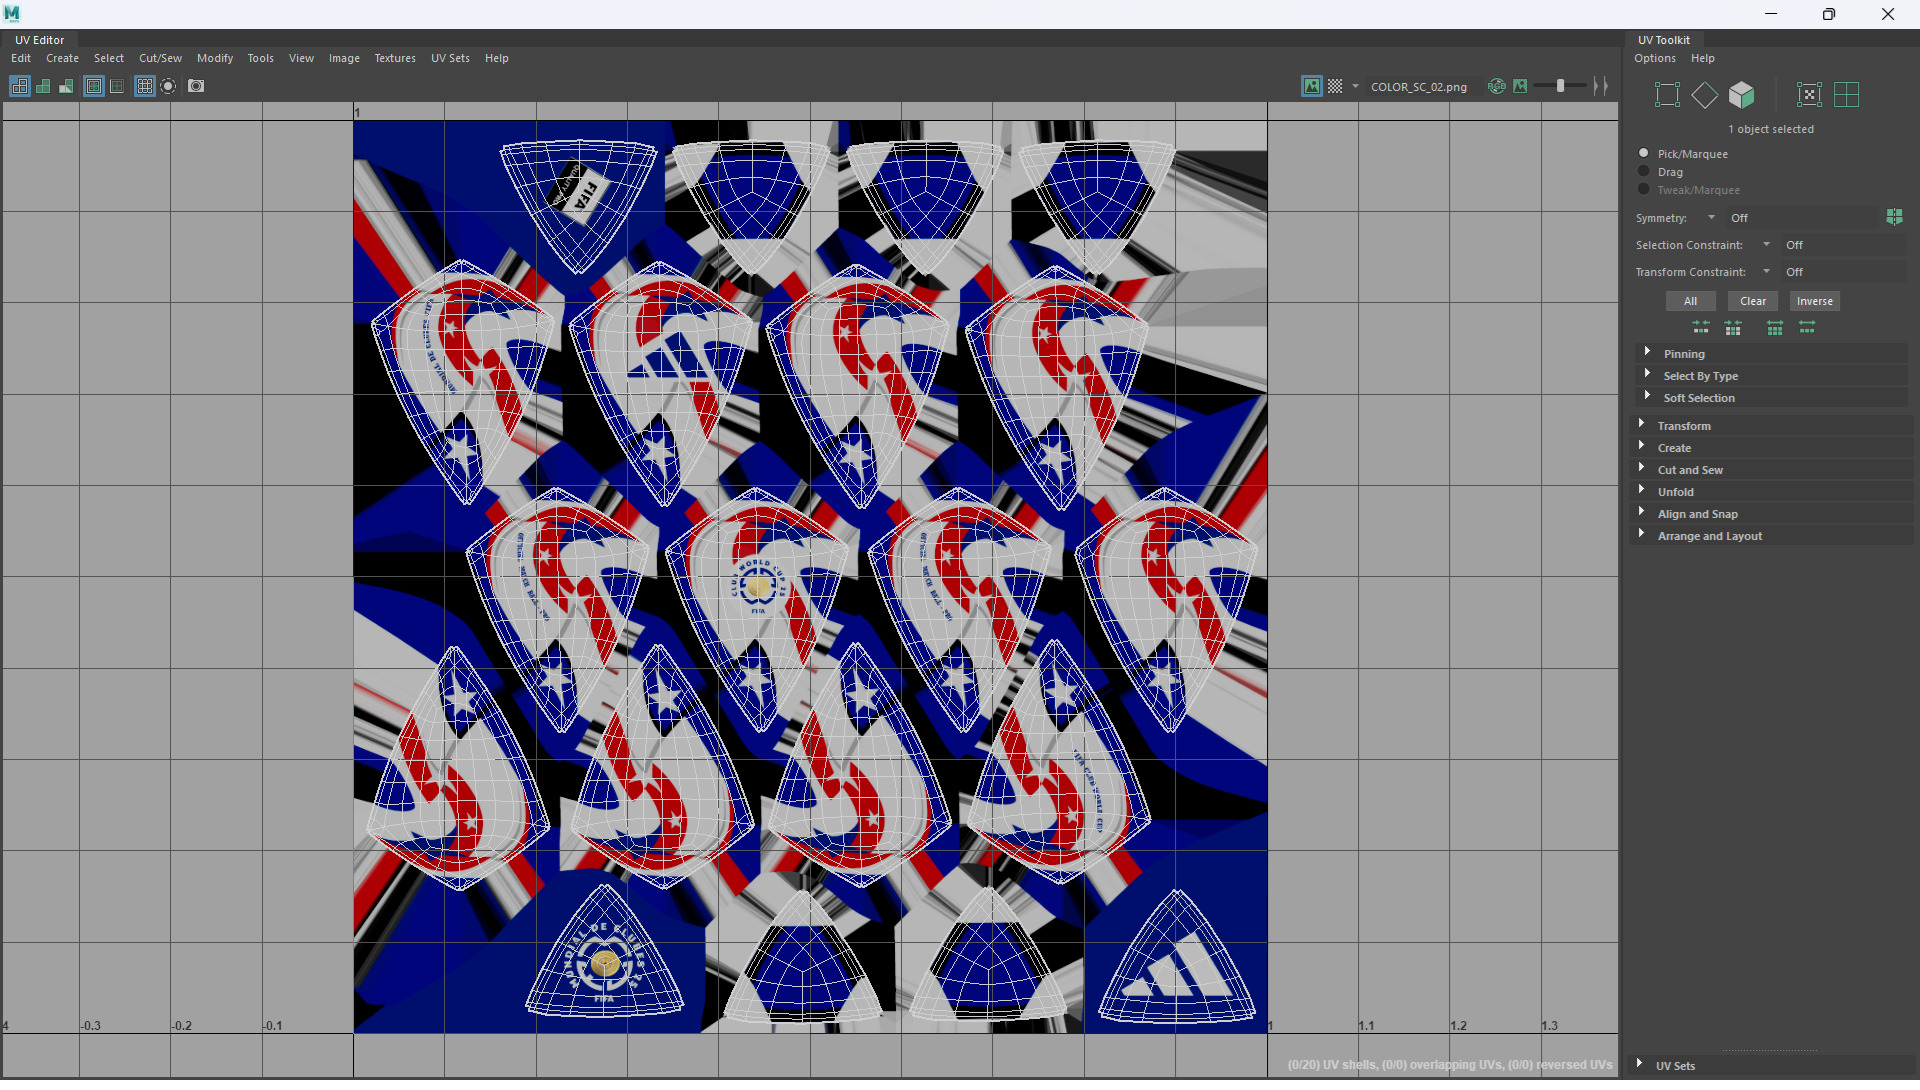
Task: Open the Image menu
Action: [344, 59]
